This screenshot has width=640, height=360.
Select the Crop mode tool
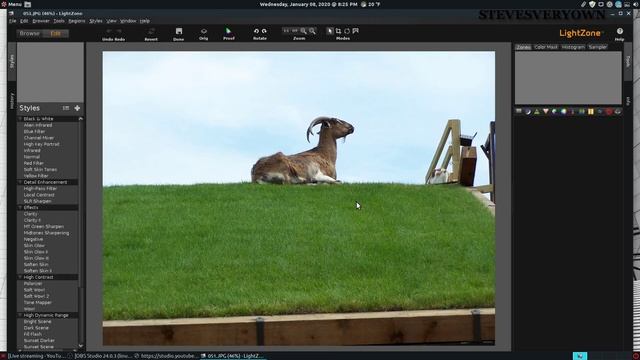[x=338, y=31]
